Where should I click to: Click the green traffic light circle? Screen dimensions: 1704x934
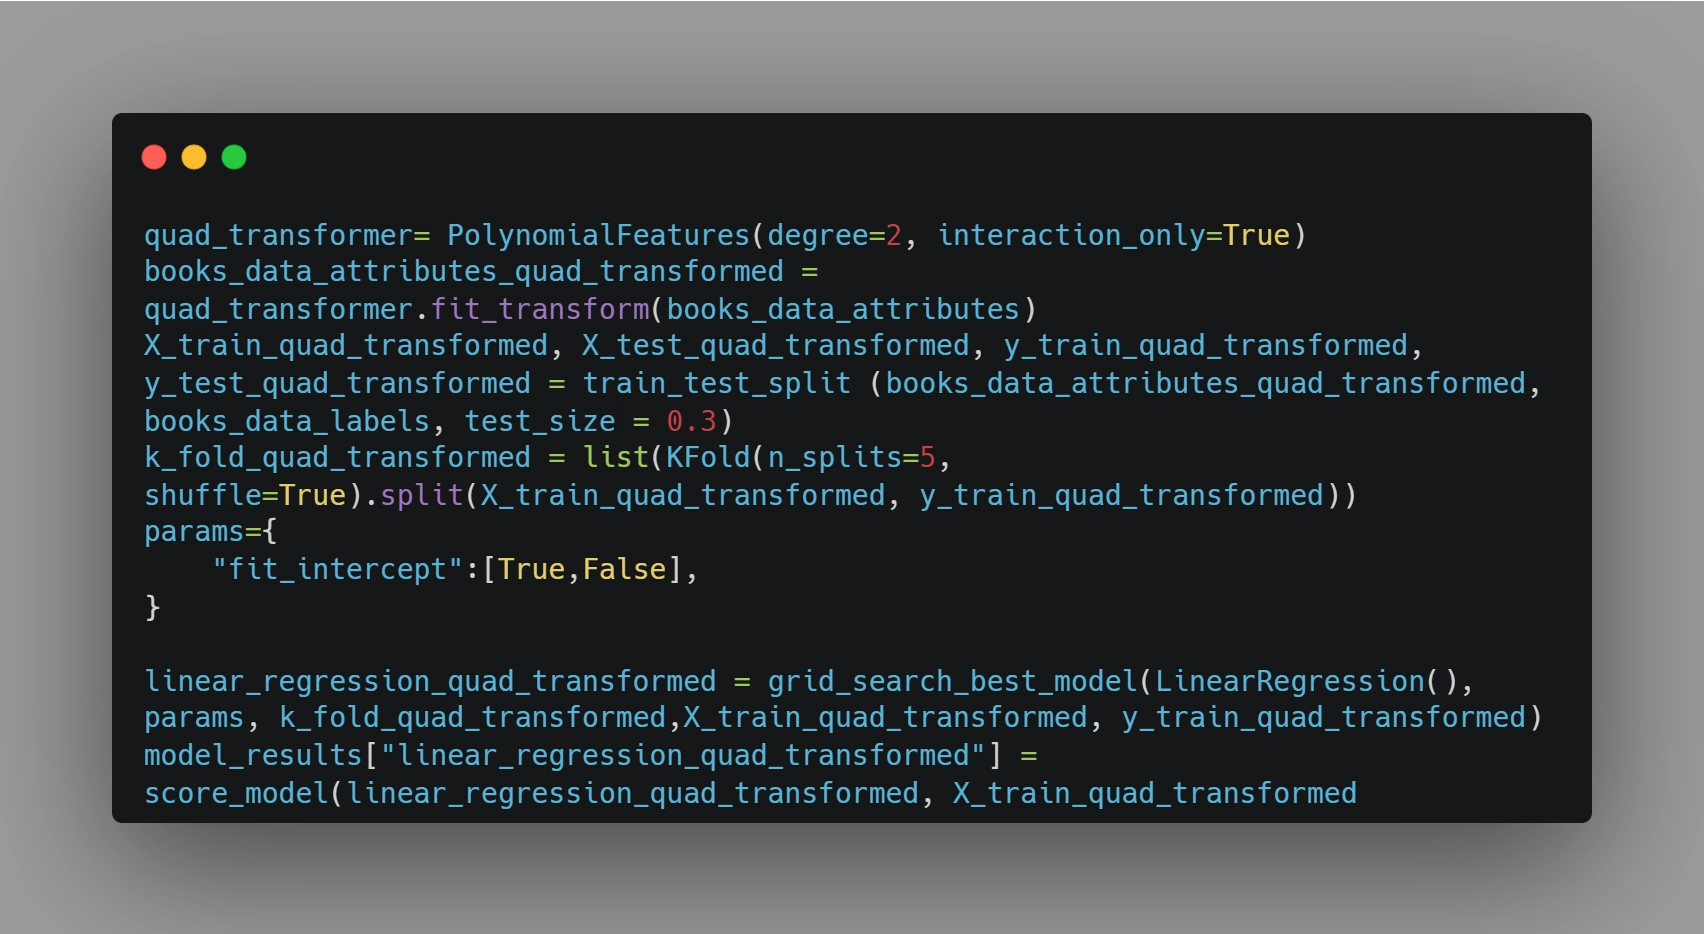point(233,157)
